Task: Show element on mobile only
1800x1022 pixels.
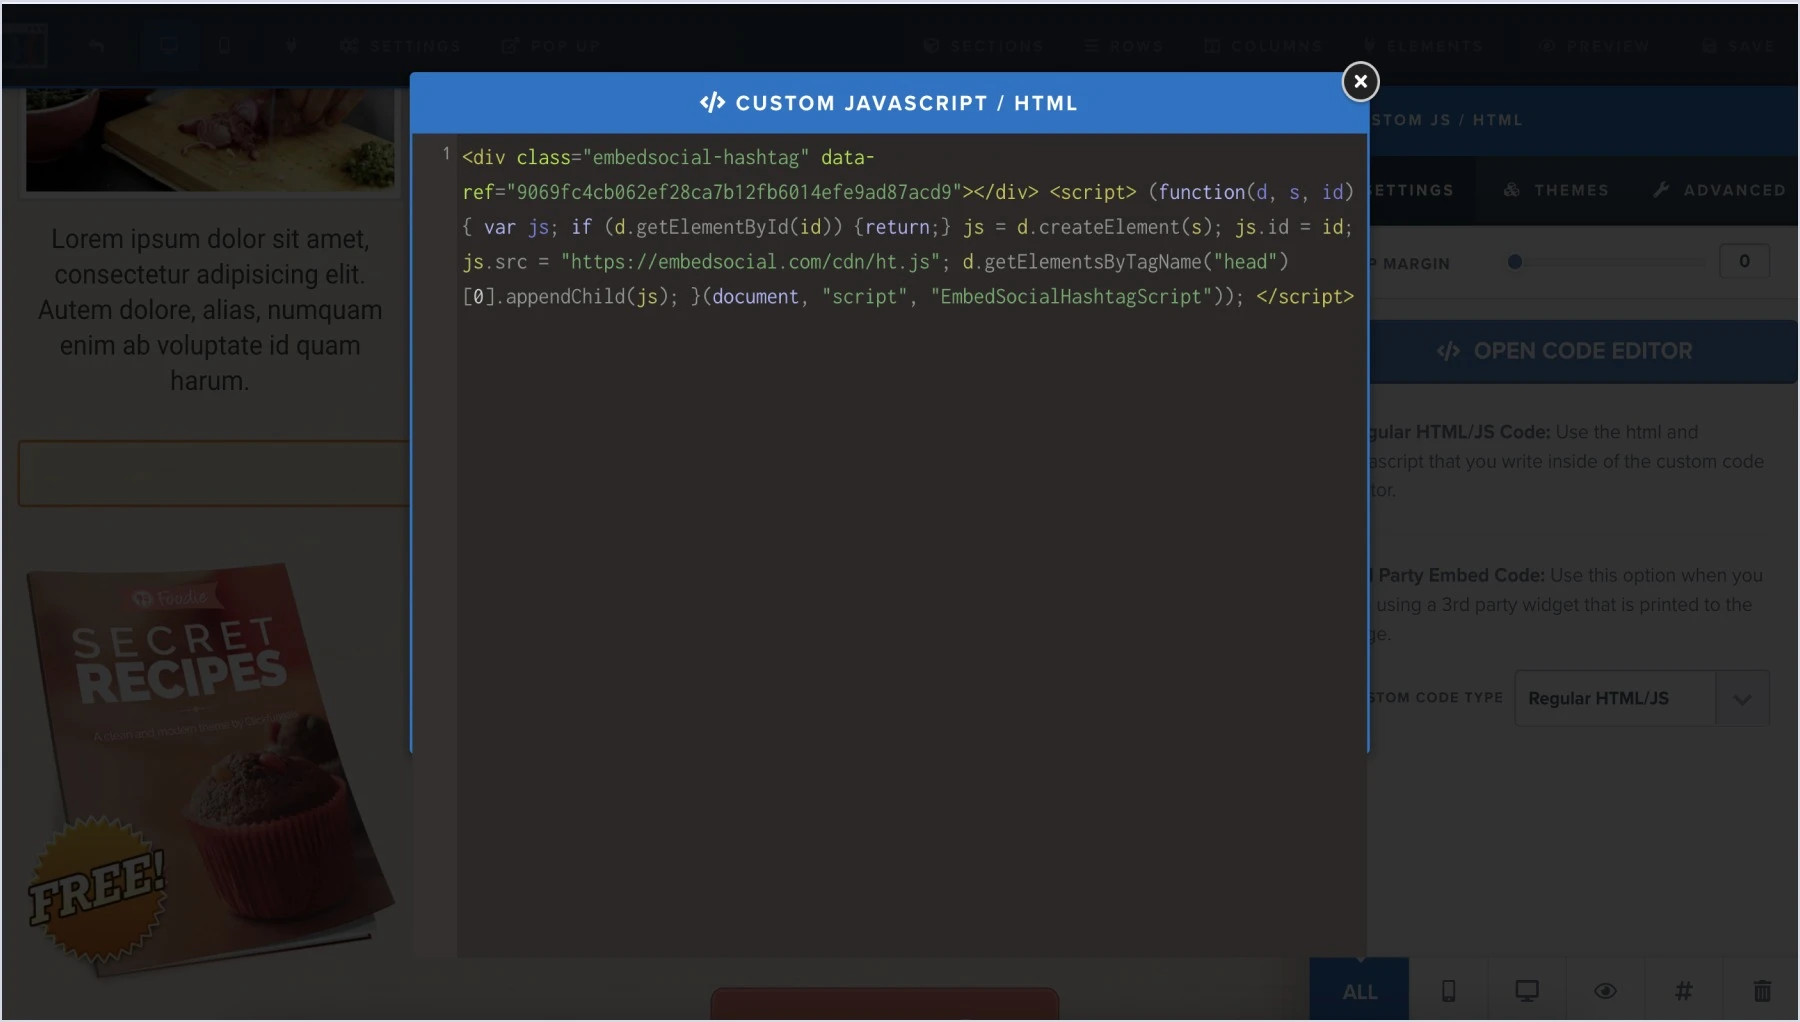Action: 1448,991
